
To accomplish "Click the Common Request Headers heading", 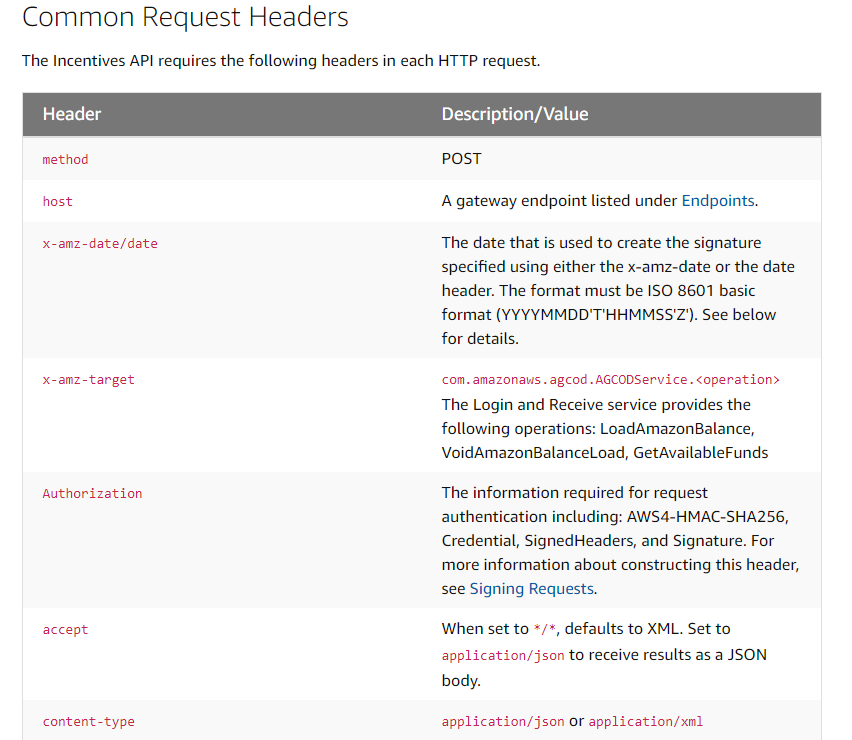I will tap(185, 17).
